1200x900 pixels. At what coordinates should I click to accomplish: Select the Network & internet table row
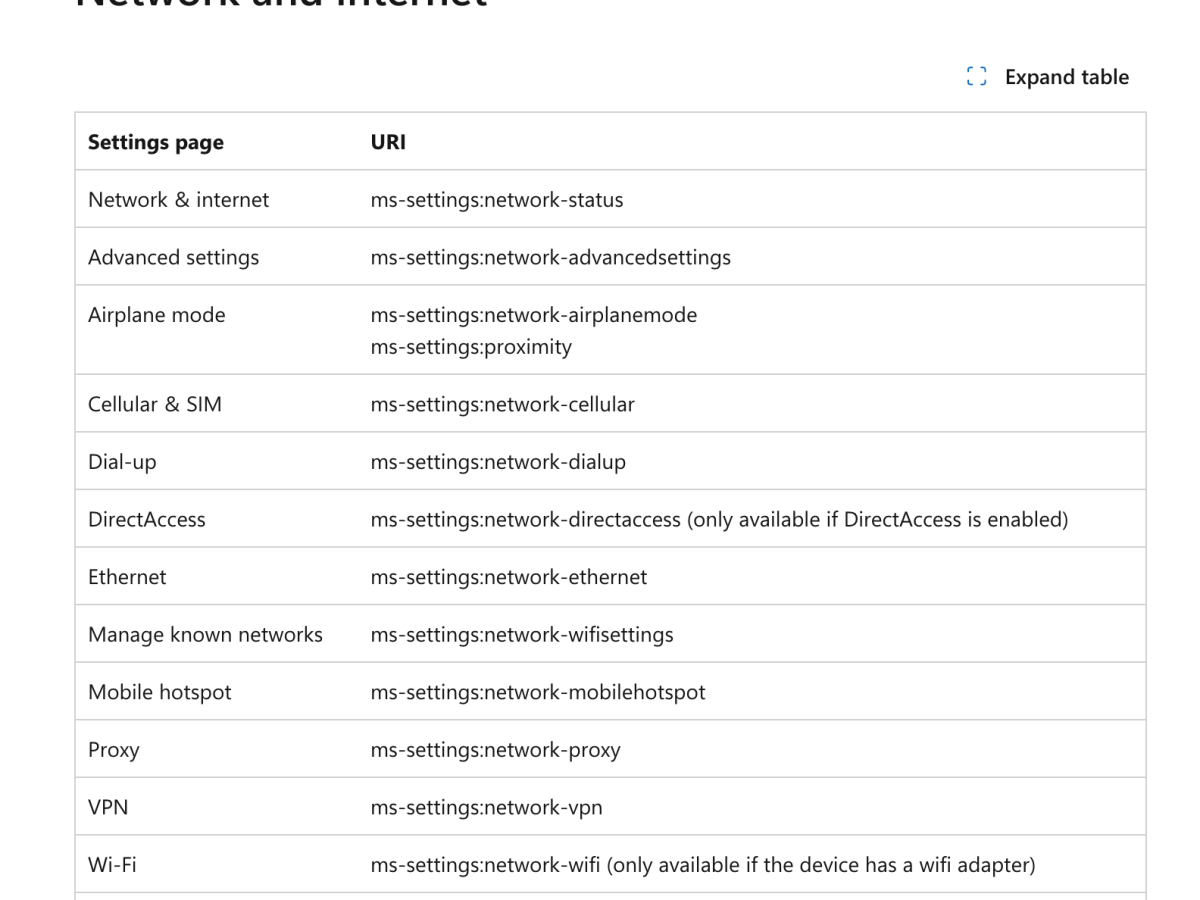[178, 199]
